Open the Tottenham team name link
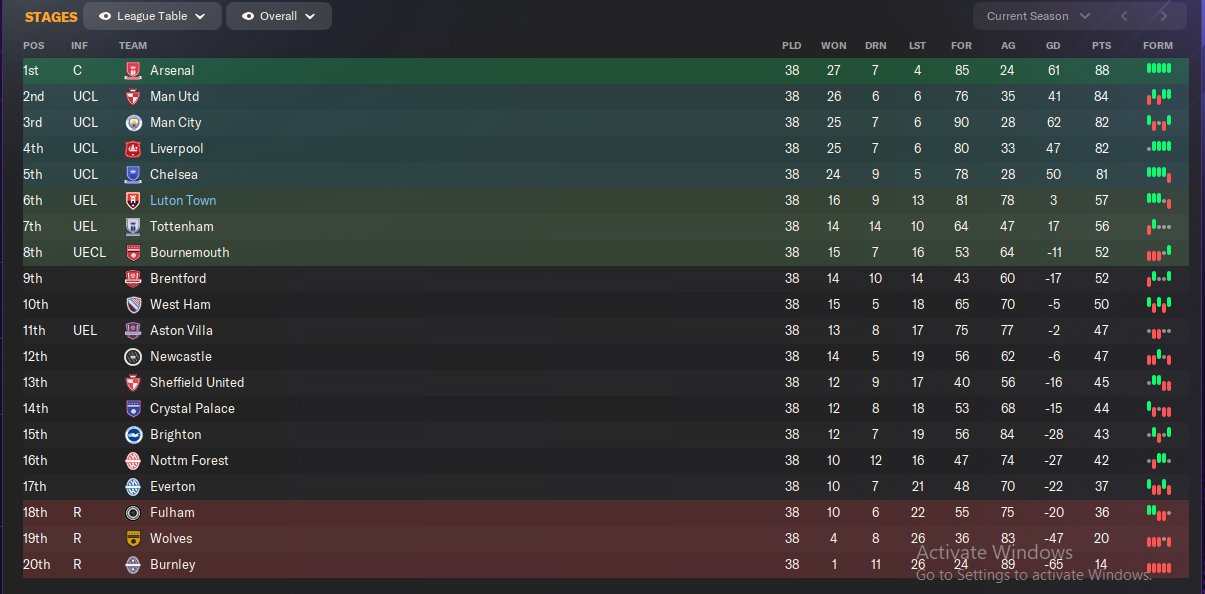The height and width of the screenshot is (594, 1205). 181,227
